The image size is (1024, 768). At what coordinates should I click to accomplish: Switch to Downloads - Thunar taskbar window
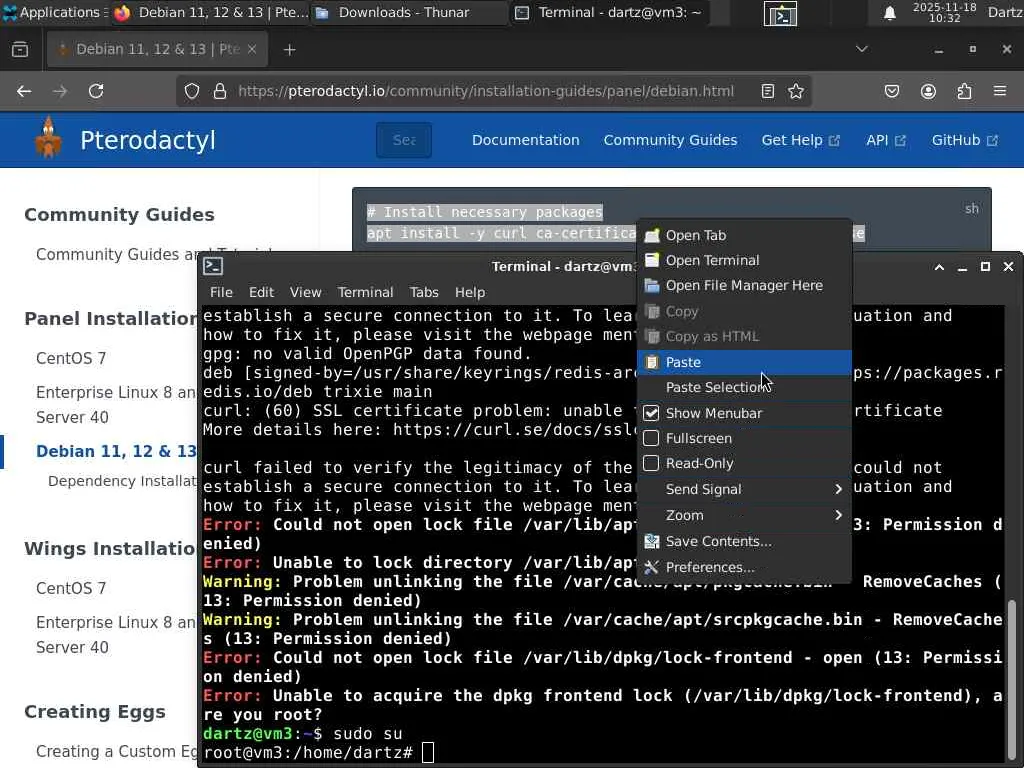tap(409, 12)
